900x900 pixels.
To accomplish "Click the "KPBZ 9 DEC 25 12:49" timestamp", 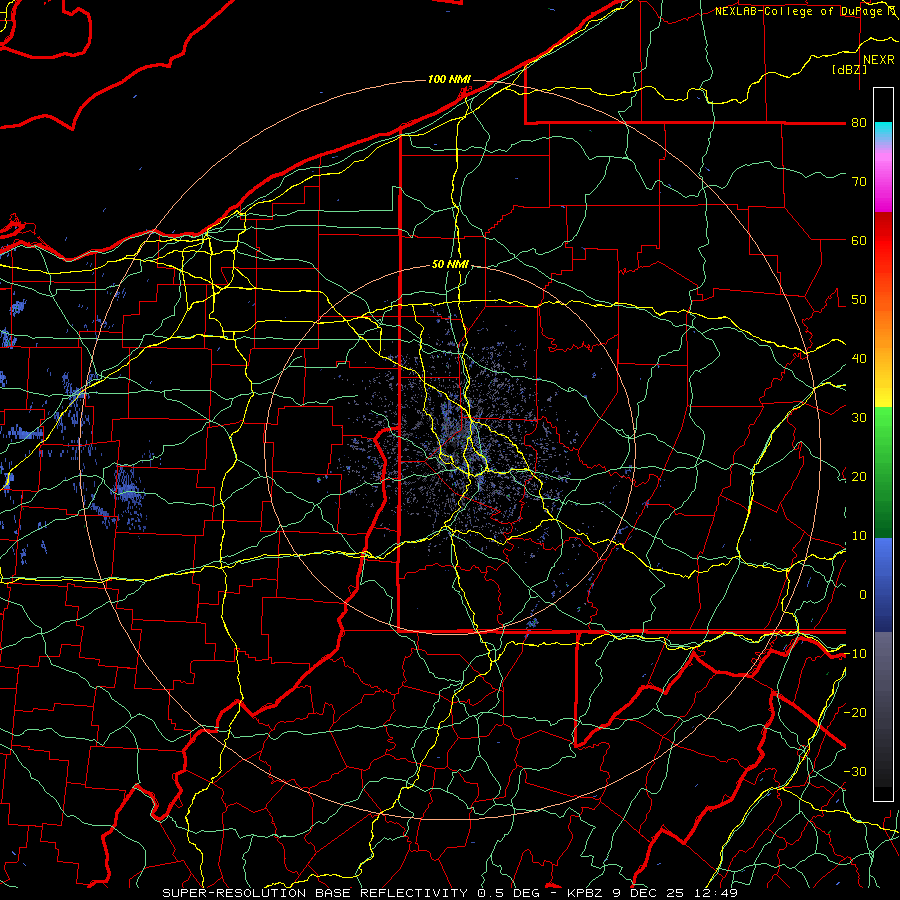I will click(x=652, y=893).
